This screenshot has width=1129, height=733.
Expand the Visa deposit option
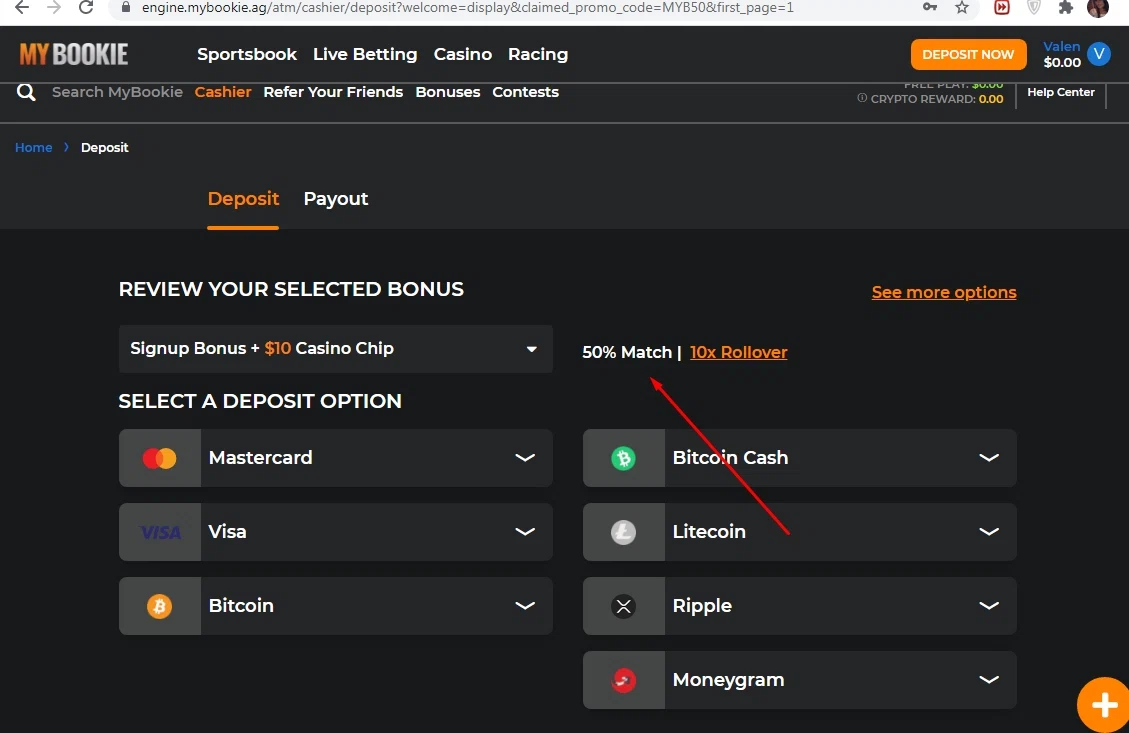336,532
